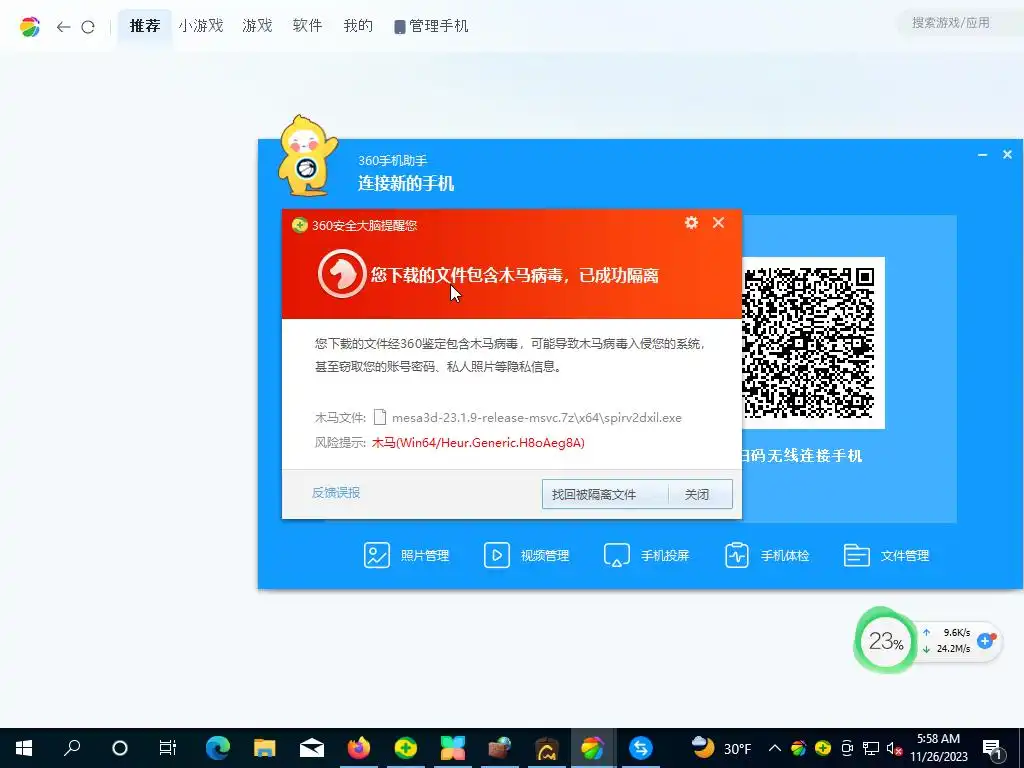The height and width of the screenshot is (768, 1024).
Task: Click the 360 app store logo
Action: tap(29, 27)
